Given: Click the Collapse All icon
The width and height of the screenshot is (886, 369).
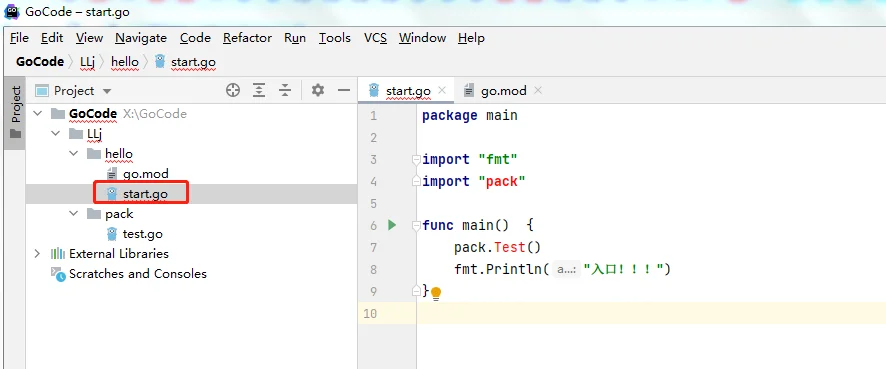Looking at the screenshot, I should coord(285,90).
